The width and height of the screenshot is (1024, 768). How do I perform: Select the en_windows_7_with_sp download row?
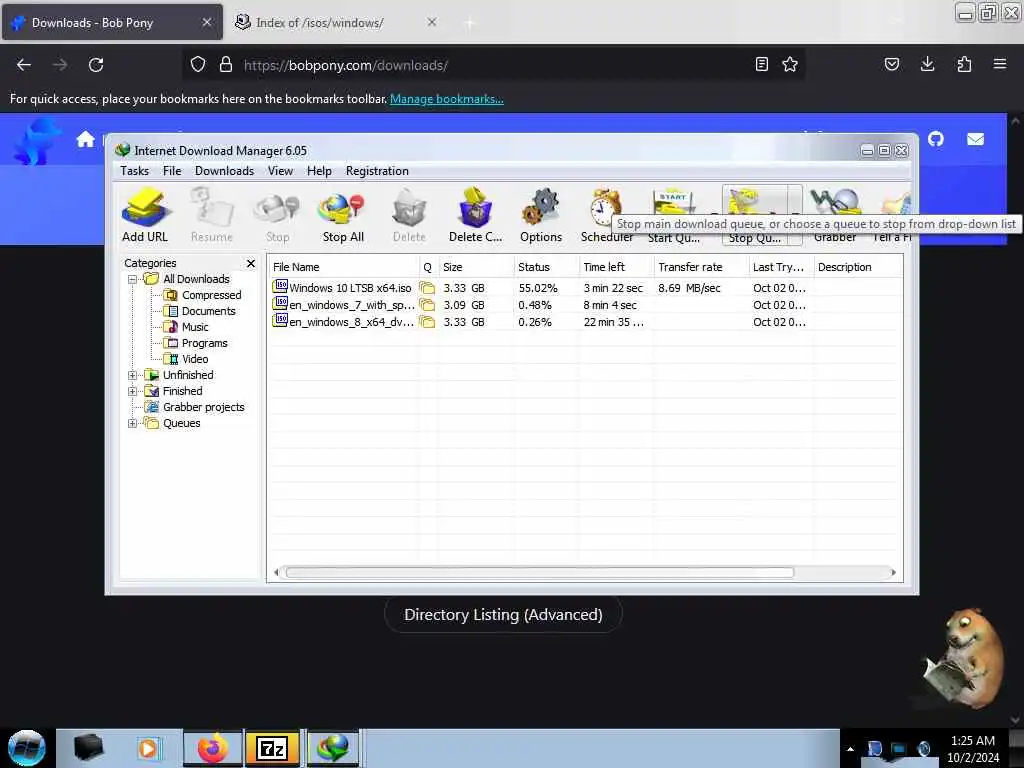point(586,305)
